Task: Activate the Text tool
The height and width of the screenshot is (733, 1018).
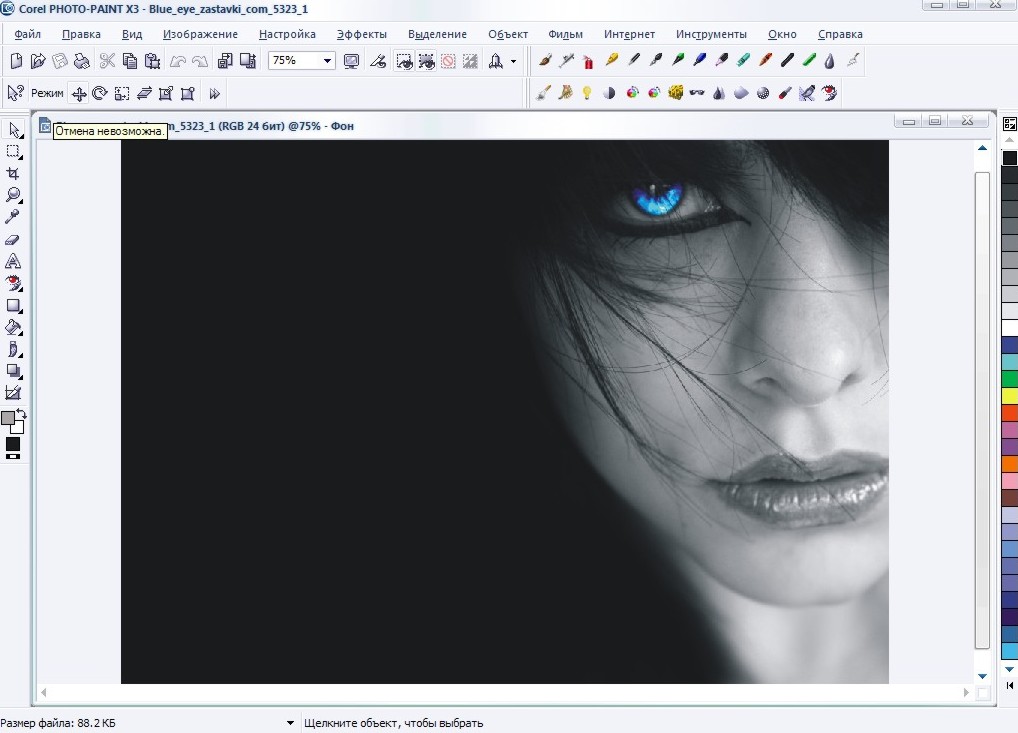Action: coord(13,262)
